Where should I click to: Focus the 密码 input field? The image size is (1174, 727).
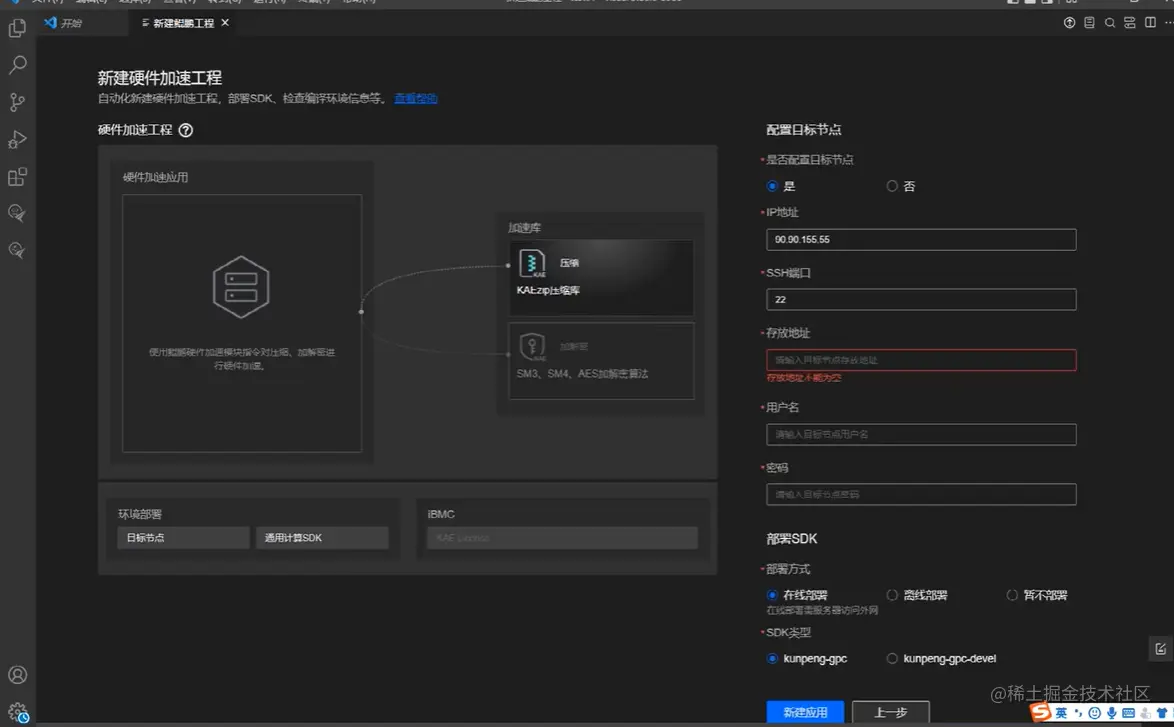[x=921, y=494]
